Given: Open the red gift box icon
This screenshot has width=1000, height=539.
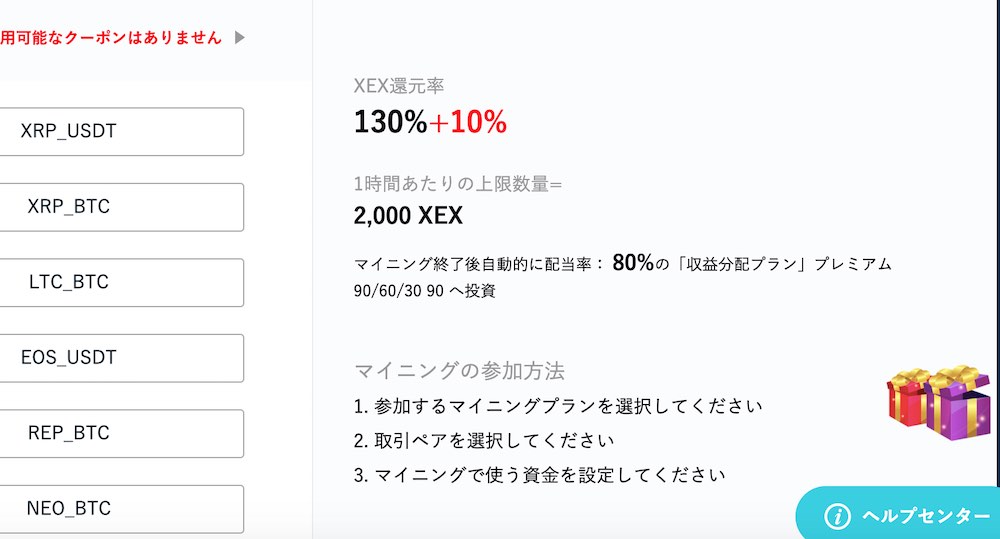Looking at the screenshot, I should (906, 398).
